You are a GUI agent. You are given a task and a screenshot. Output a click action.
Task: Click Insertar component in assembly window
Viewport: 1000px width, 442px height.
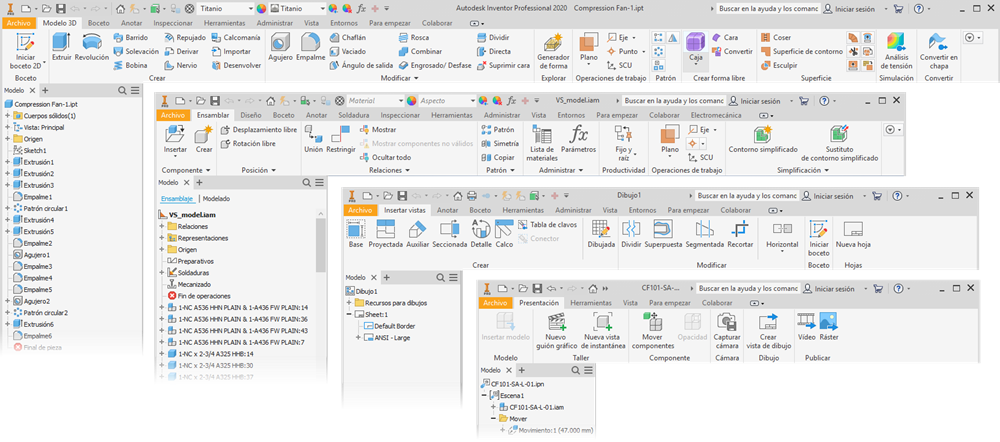pyautogui.click(x=175, y=140)
